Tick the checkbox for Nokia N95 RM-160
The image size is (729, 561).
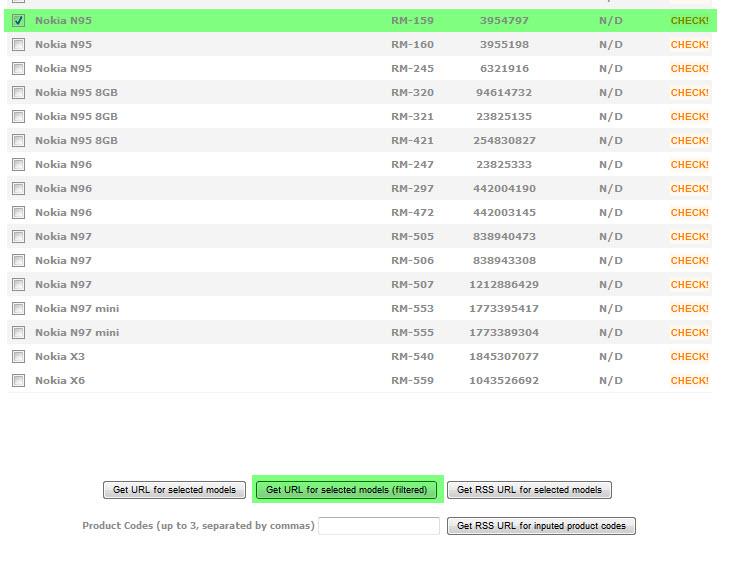19,45
